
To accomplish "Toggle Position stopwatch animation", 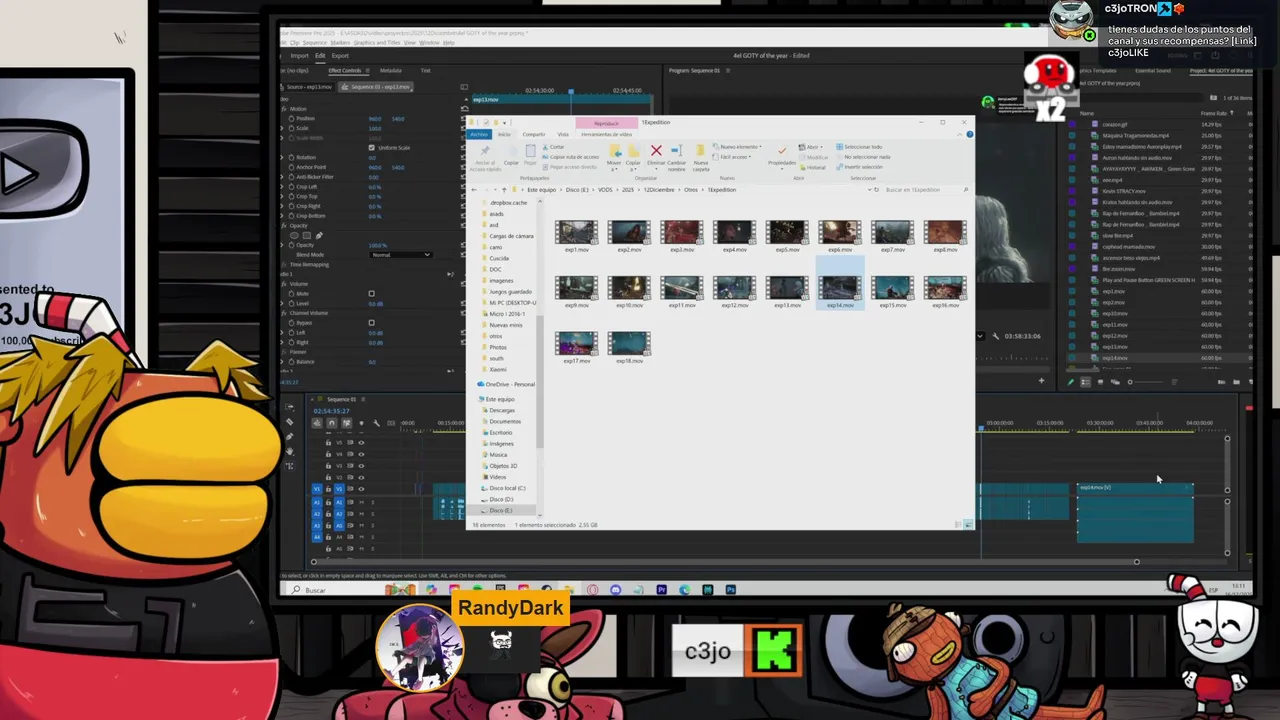I will (291, 118).
